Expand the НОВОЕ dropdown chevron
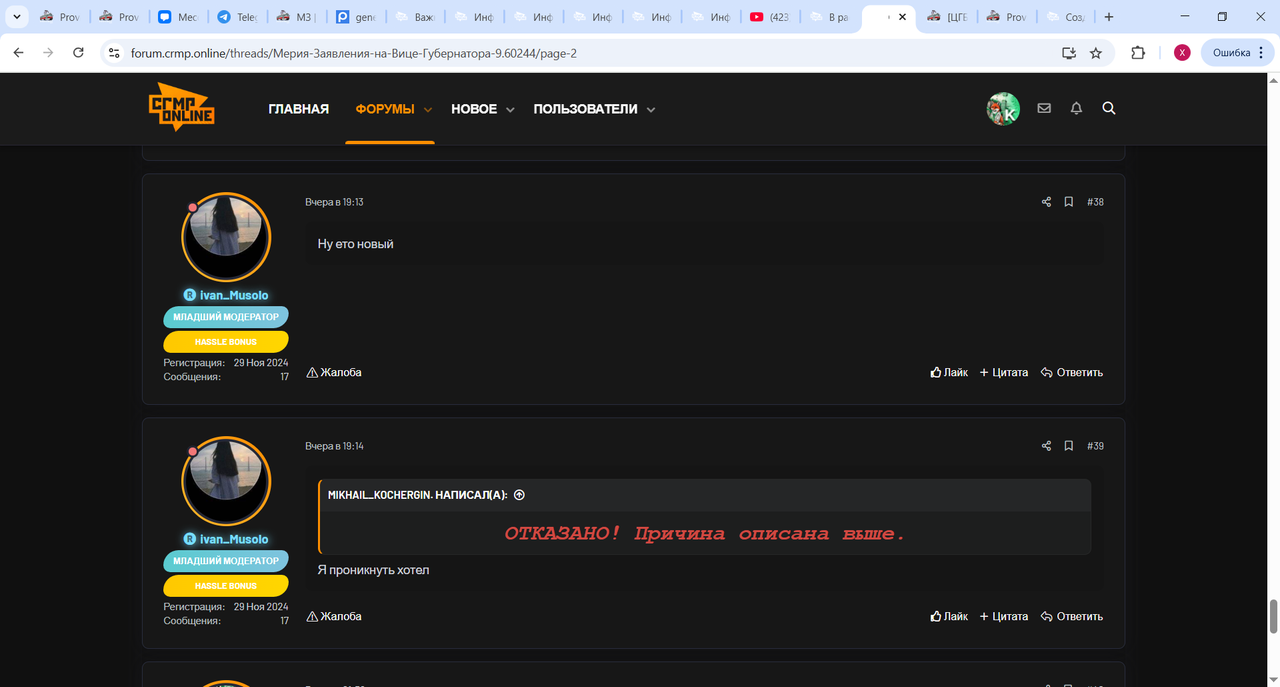 click(x=510, y=110)
